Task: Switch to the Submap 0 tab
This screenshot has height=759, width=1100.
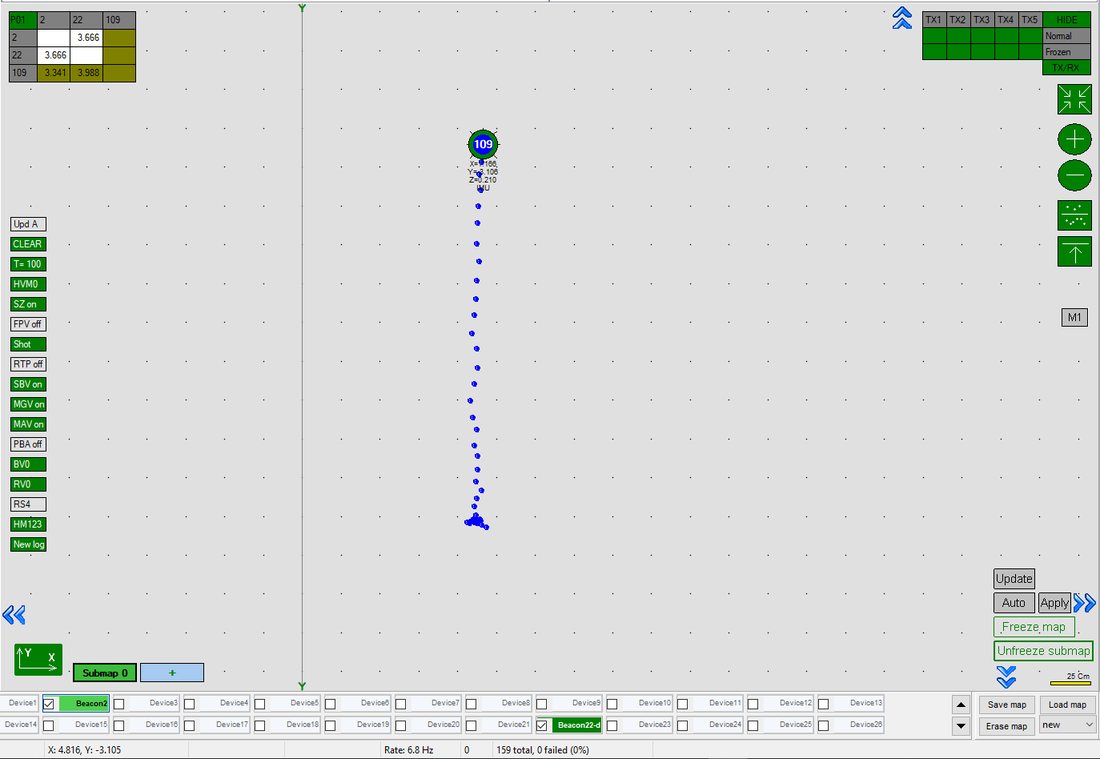Action: click(105, 673)
